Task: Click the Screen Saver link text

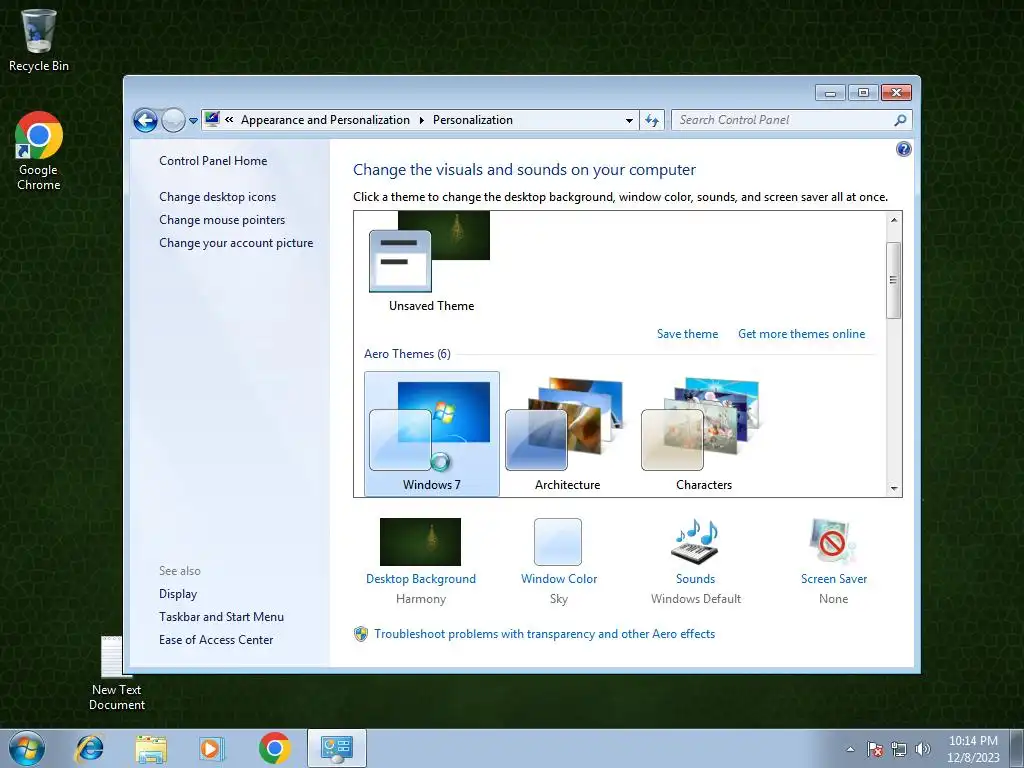Action: tap(834, 579)
